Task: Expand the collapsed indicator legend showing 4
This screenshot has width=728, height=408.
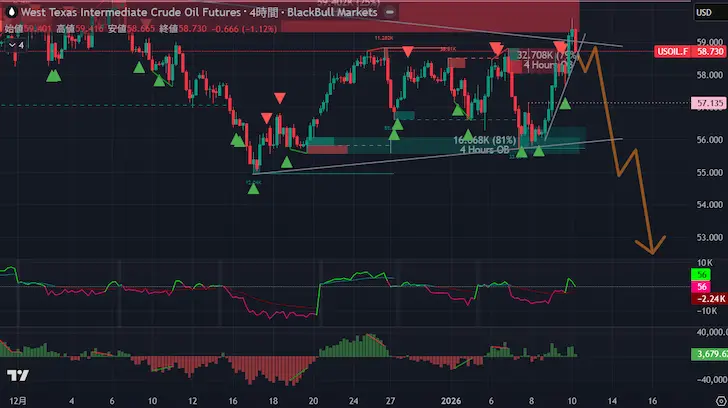Action: 15,47
